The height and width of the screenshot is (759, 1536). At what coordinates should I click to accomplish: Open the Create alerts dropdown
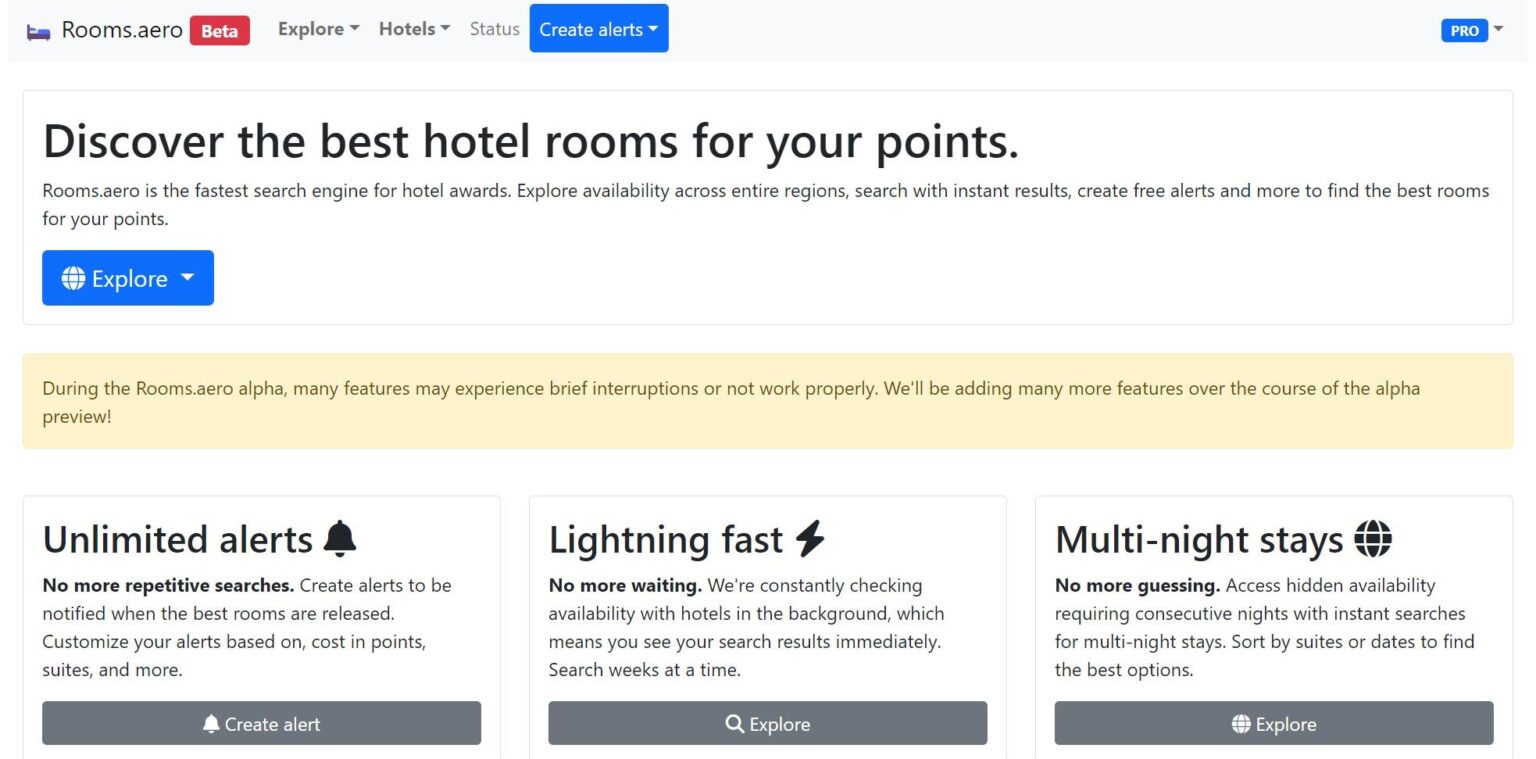(598, 29)
